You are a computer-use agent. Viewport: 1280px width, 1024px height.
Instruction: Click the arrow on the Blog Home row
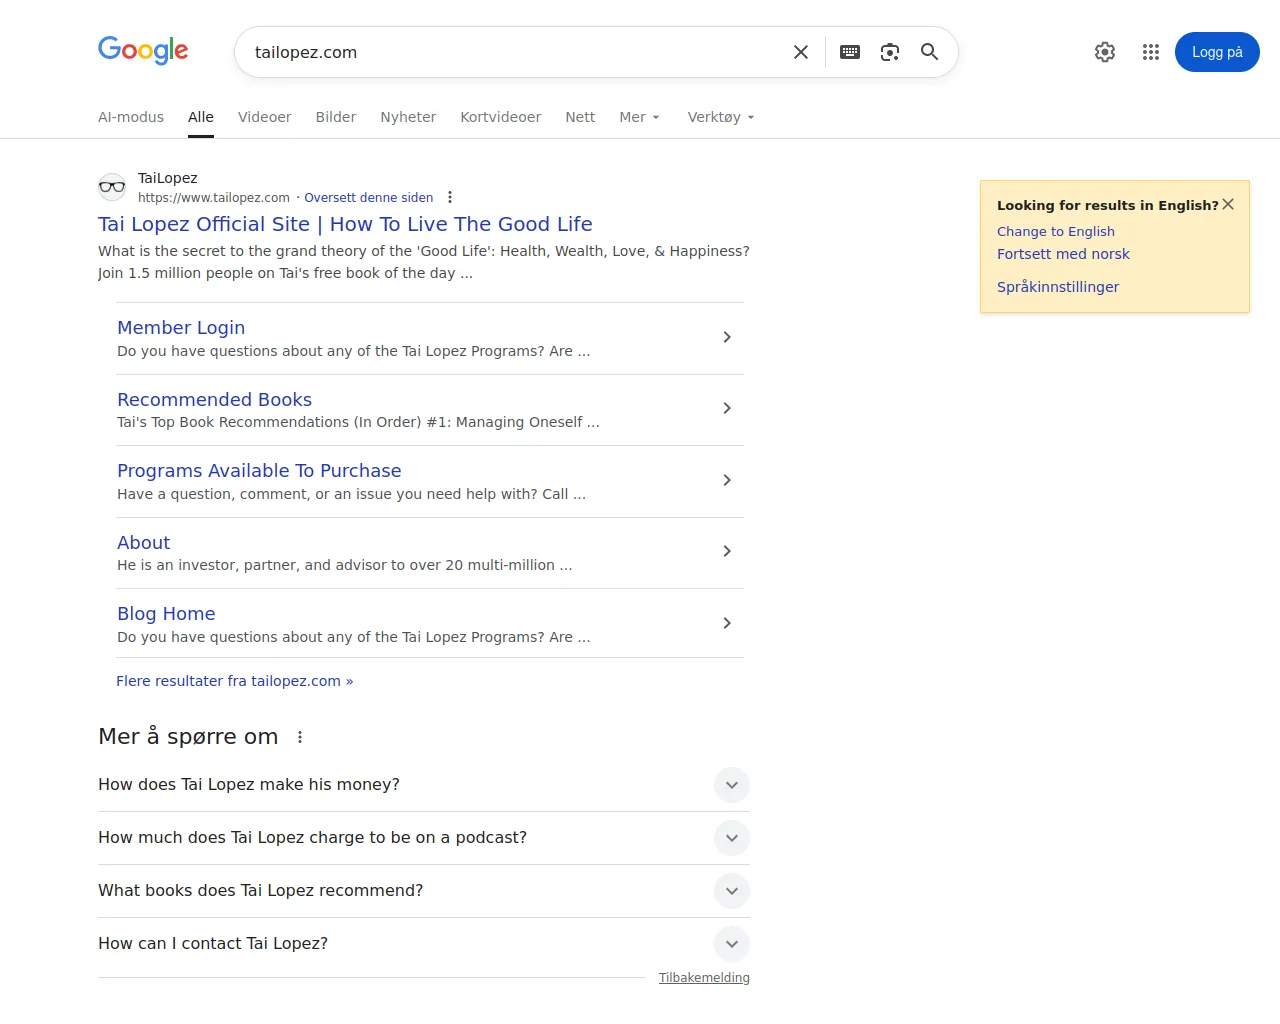click(x=727, y=623)
